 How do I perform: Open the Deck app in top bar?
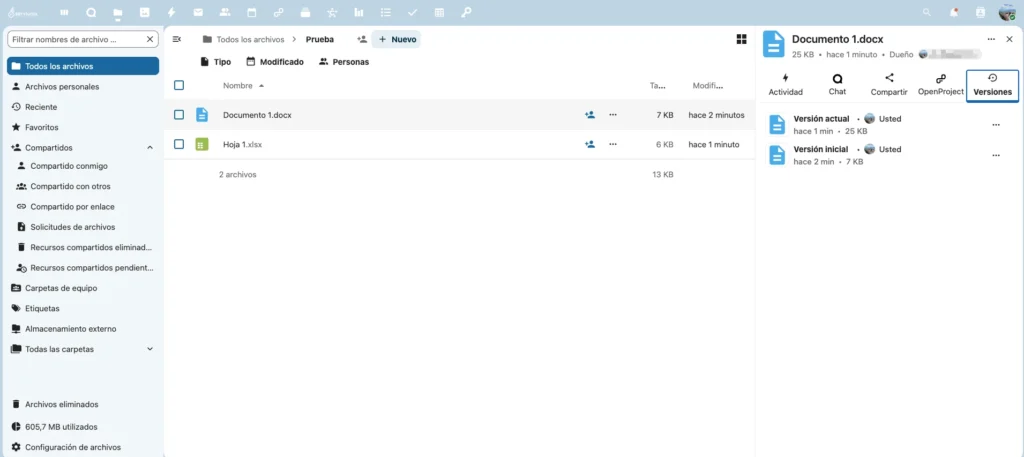coord(305,12)
